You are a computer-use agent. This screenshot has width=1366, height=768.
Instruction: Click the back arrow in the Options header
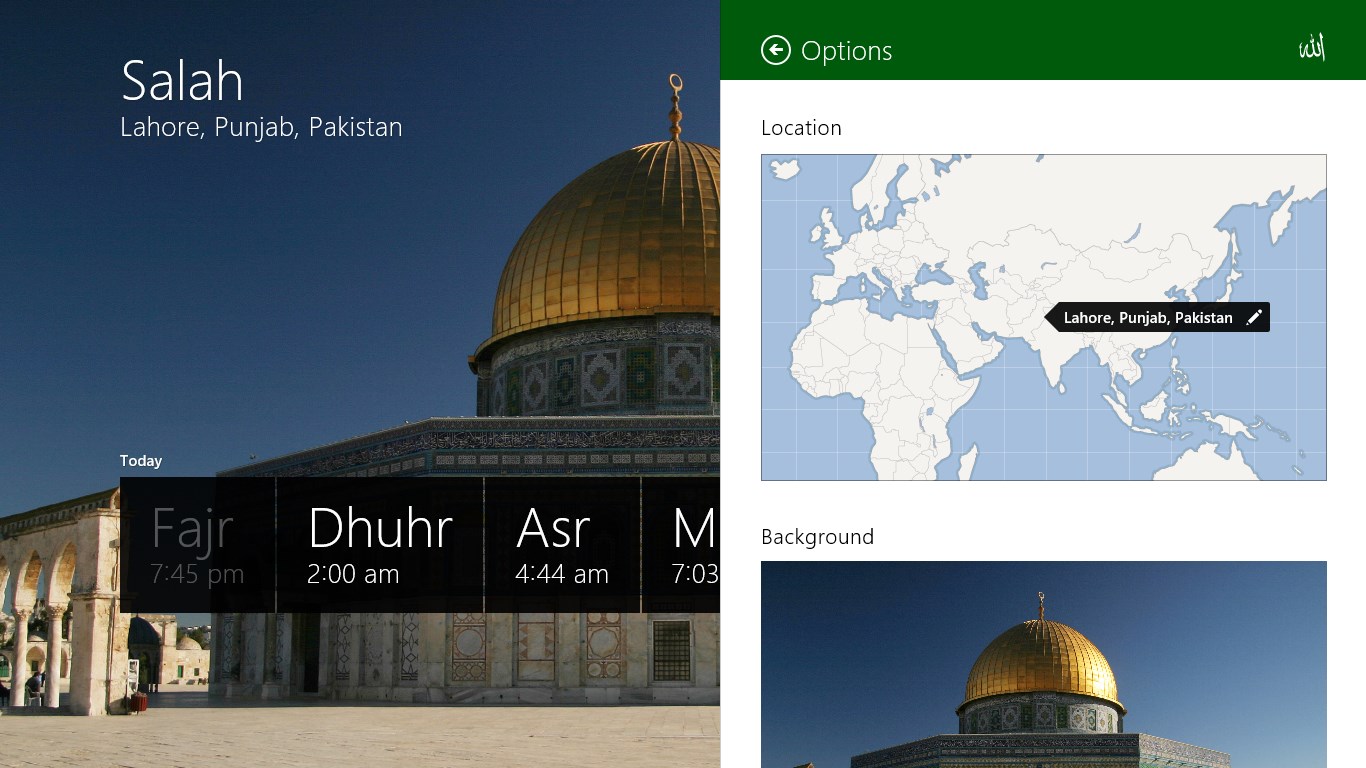776,50
